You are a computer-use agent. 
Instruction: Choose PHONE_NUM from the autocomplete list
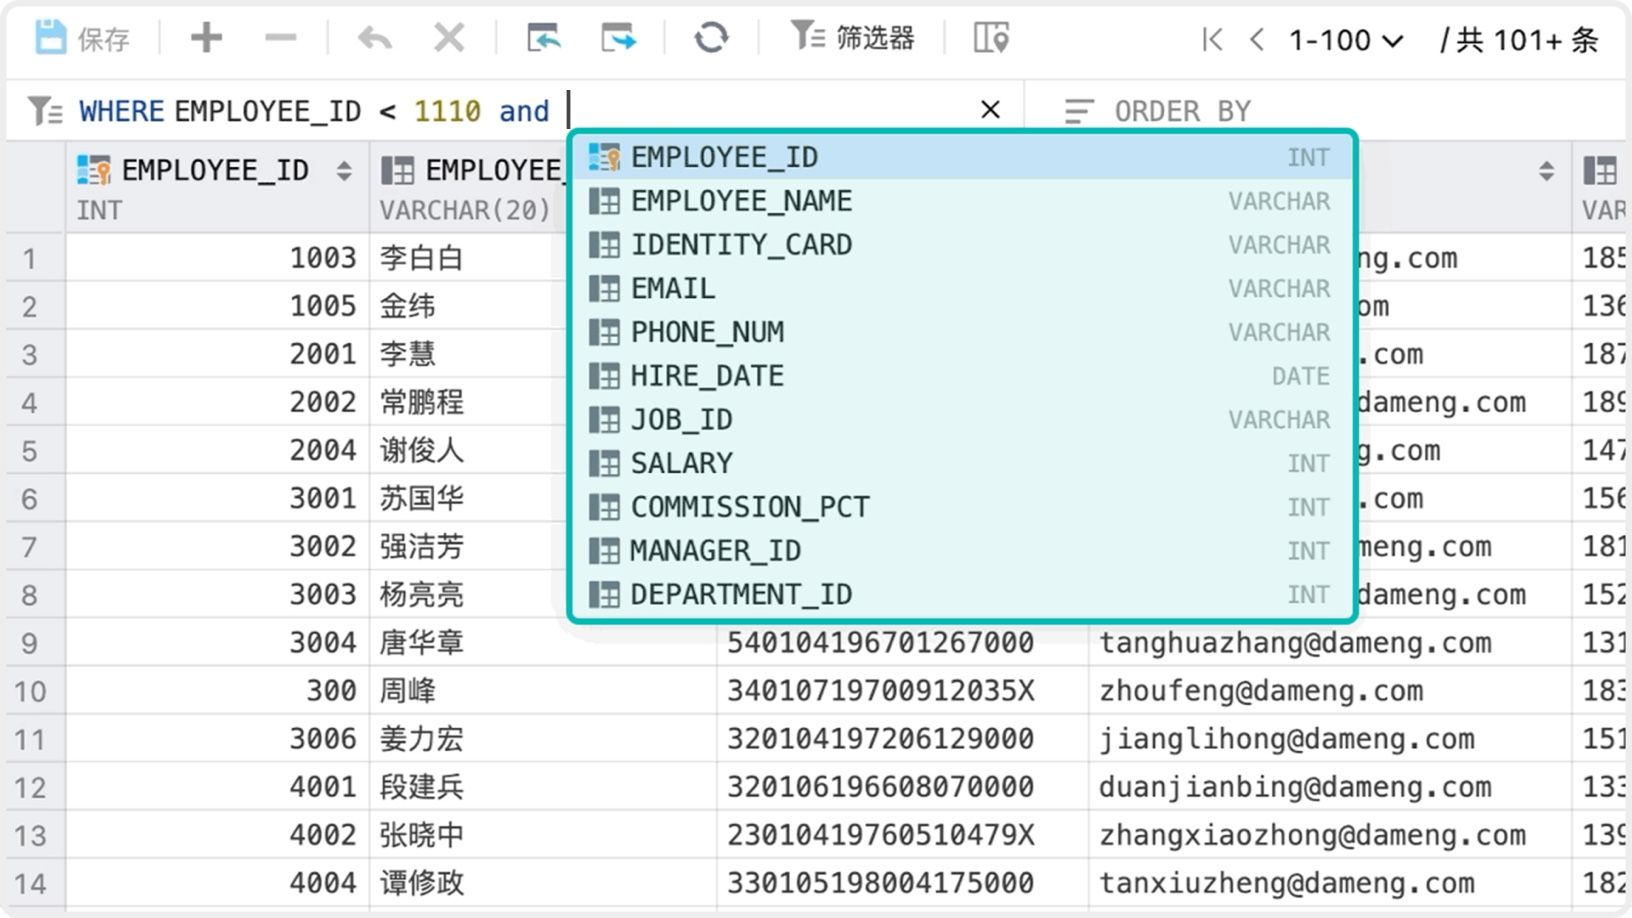(962, 332)
